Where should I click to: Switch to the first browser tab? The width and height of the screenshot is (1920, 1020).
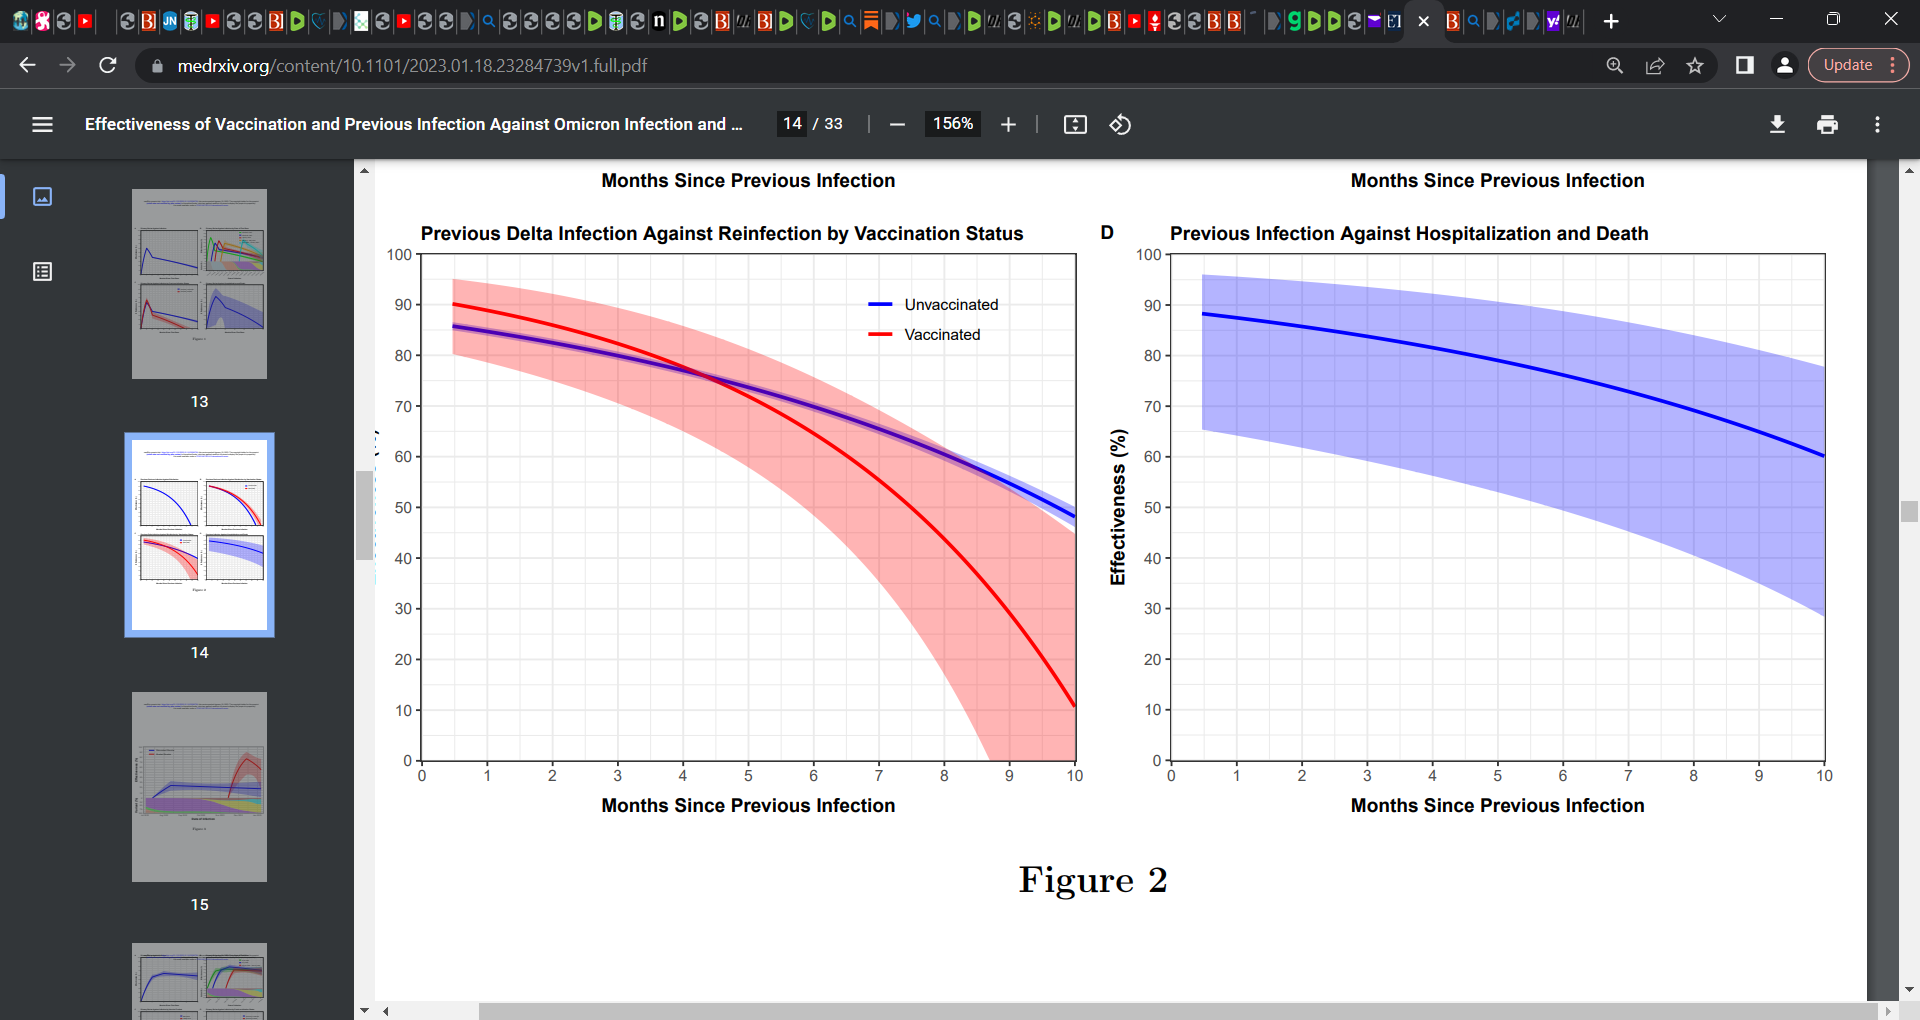21,21
